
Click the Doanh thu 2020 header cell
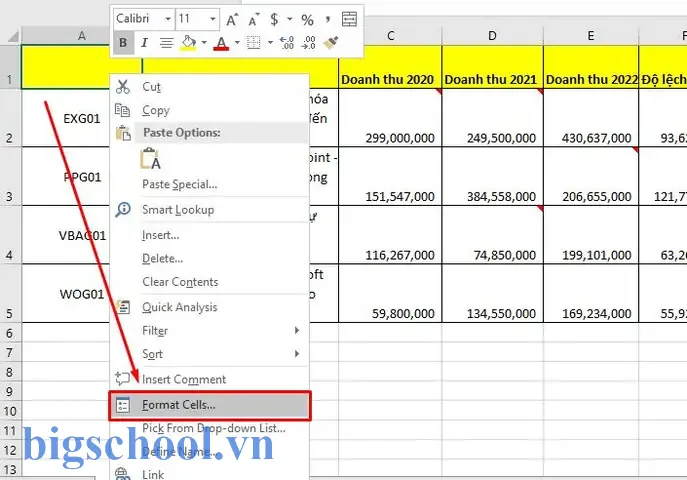pos(390,67)
